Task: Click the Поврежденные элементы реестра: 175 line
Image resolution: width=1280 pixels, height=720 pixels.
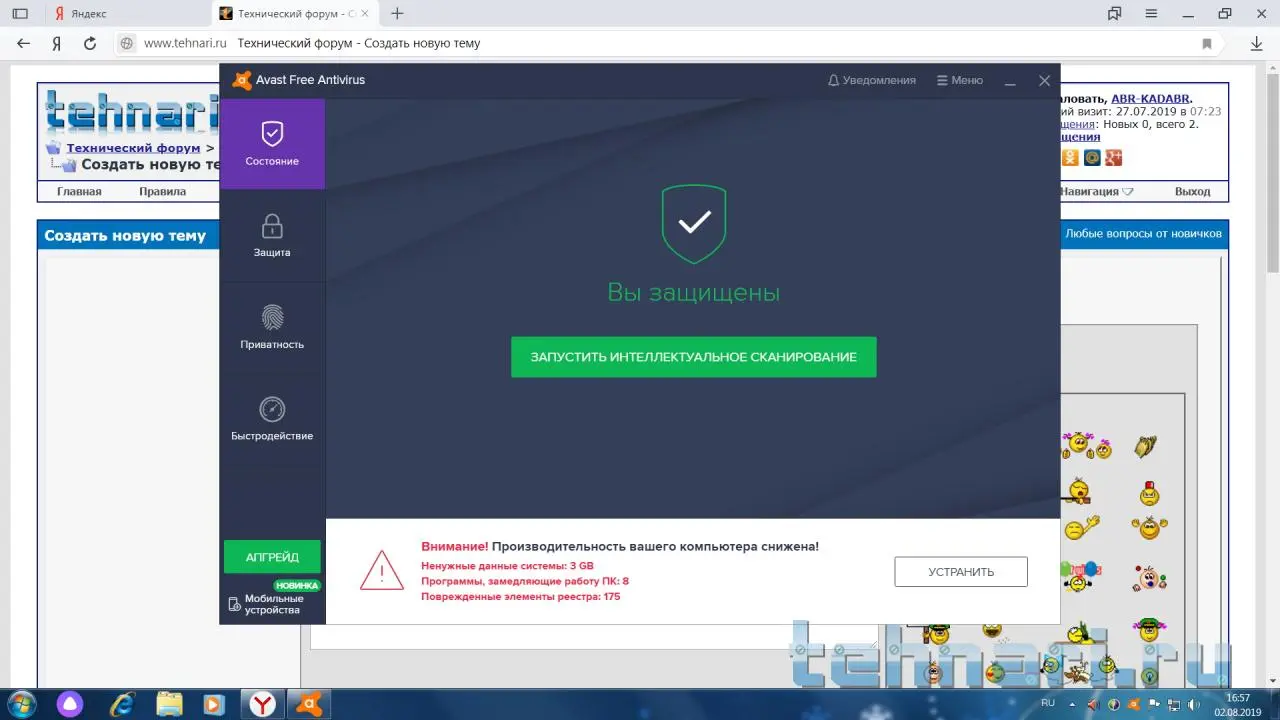Action: tap(521, 597)
